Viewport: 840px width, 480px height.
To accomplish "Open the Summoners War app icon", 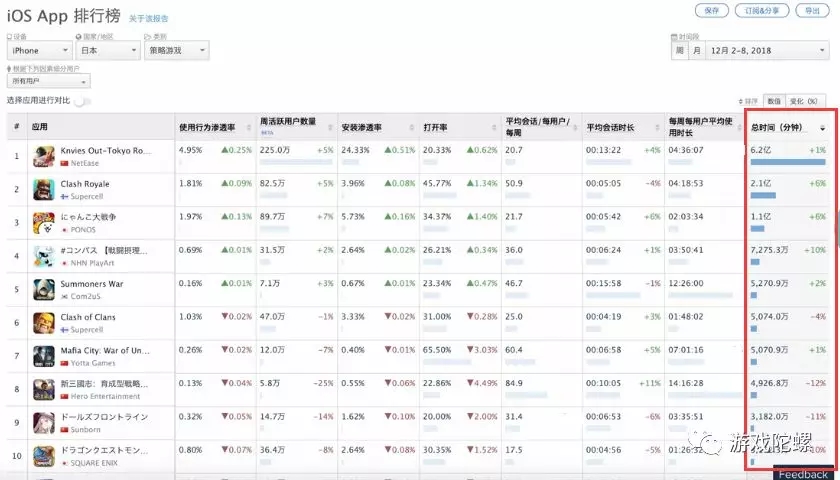I will tap(44, 290).
